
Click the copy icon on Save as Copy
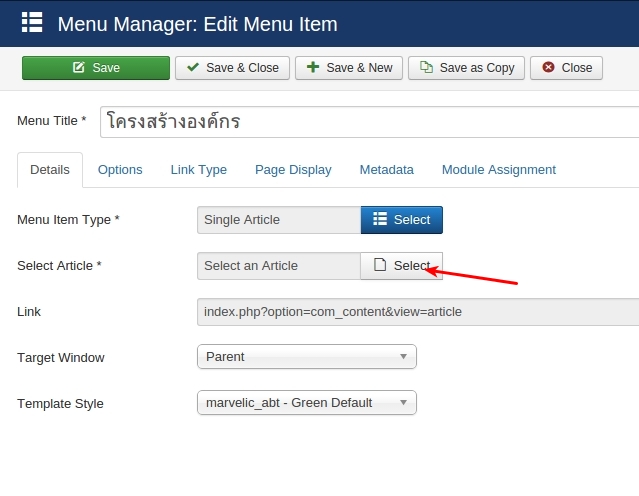(426, 67)
